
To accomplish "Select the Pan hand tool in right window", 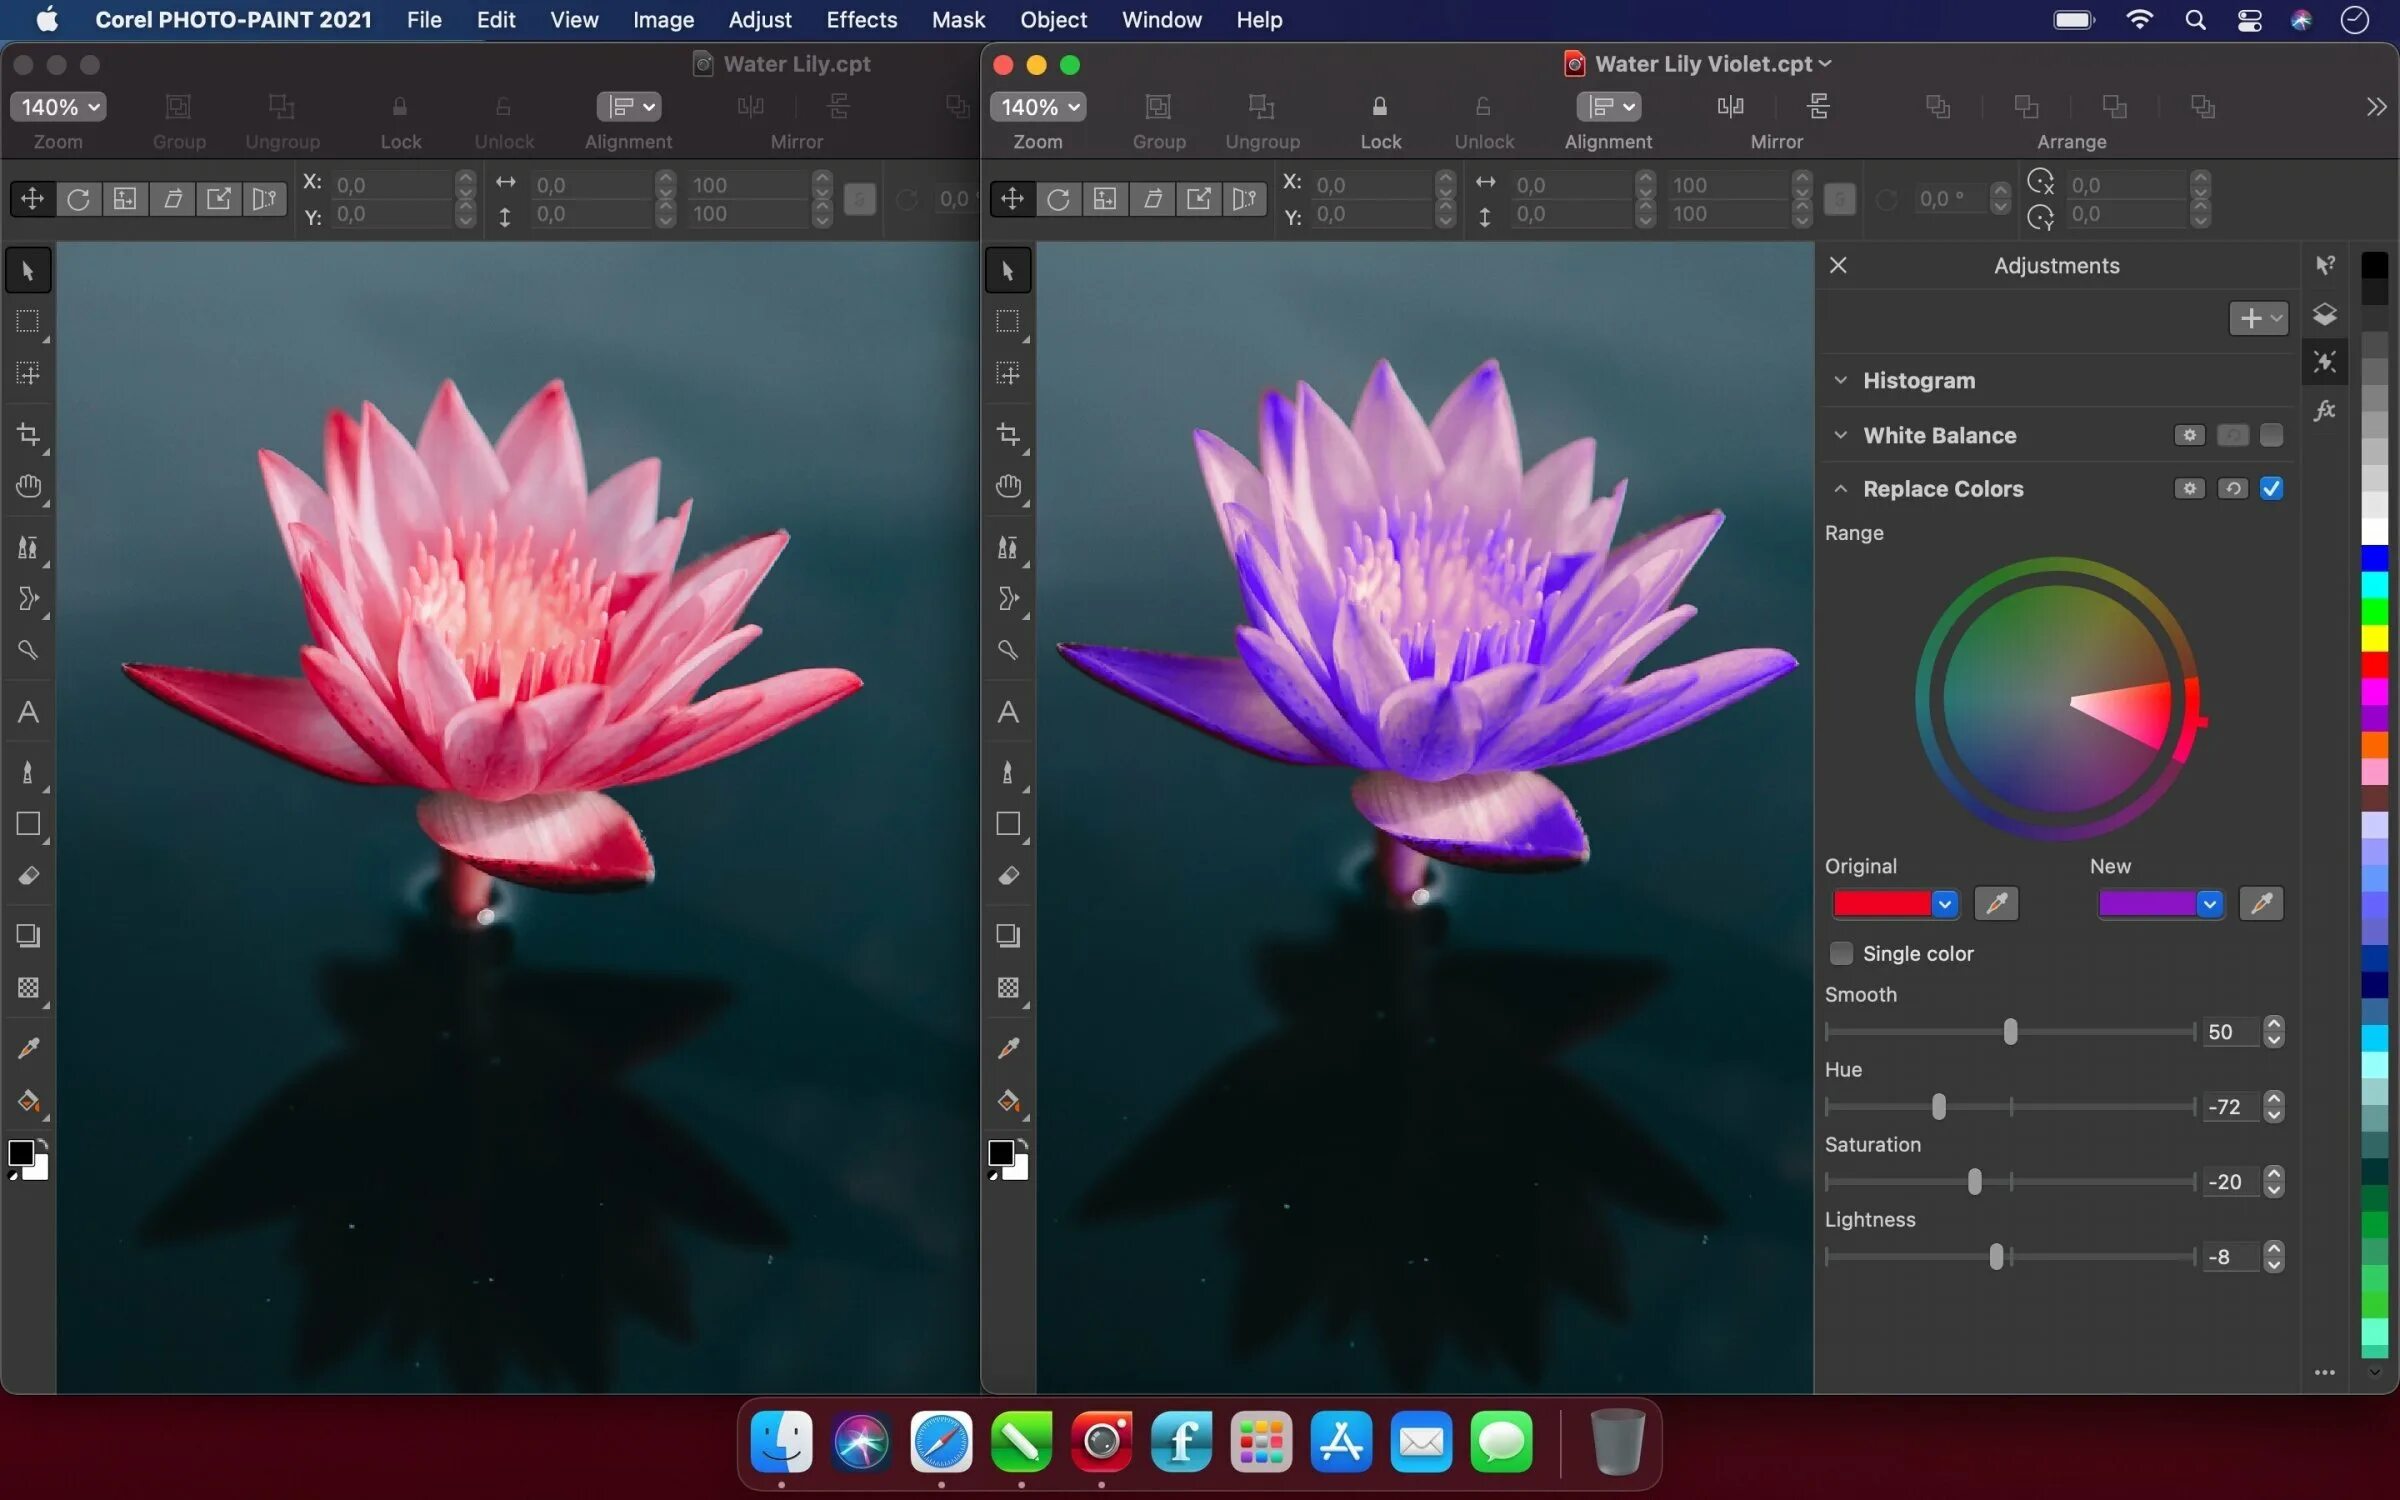I will tap(1008, 487).
